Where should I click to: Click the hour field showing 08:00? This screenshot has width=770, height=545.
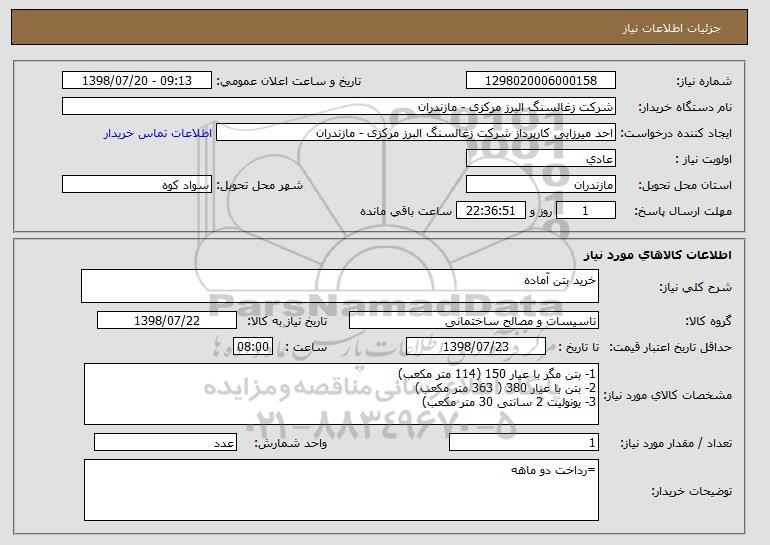253,347
